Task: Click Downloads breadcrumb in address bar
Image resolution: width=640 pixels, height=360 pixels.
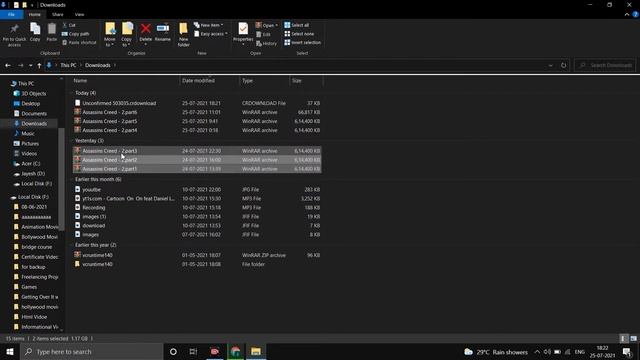Action: coord(98,65)
